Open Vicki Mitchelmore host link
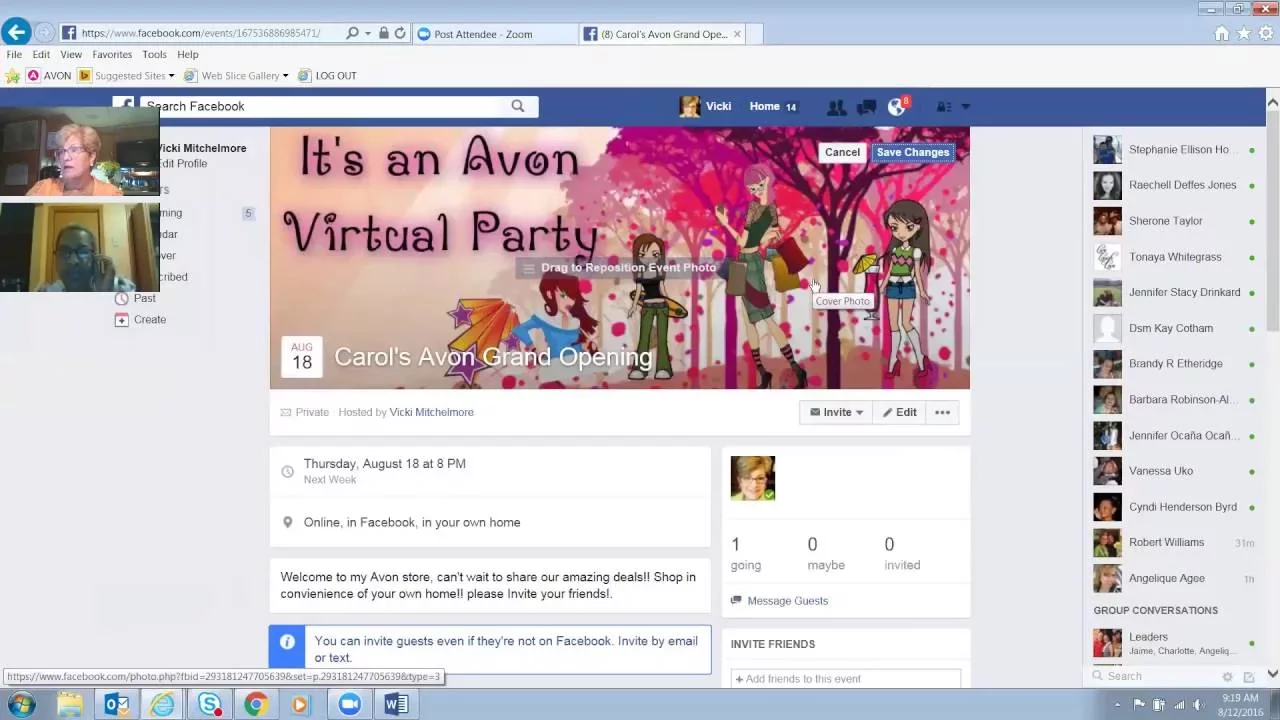The width and height of the screenshot is (1280, 720). tap(432, 412)
